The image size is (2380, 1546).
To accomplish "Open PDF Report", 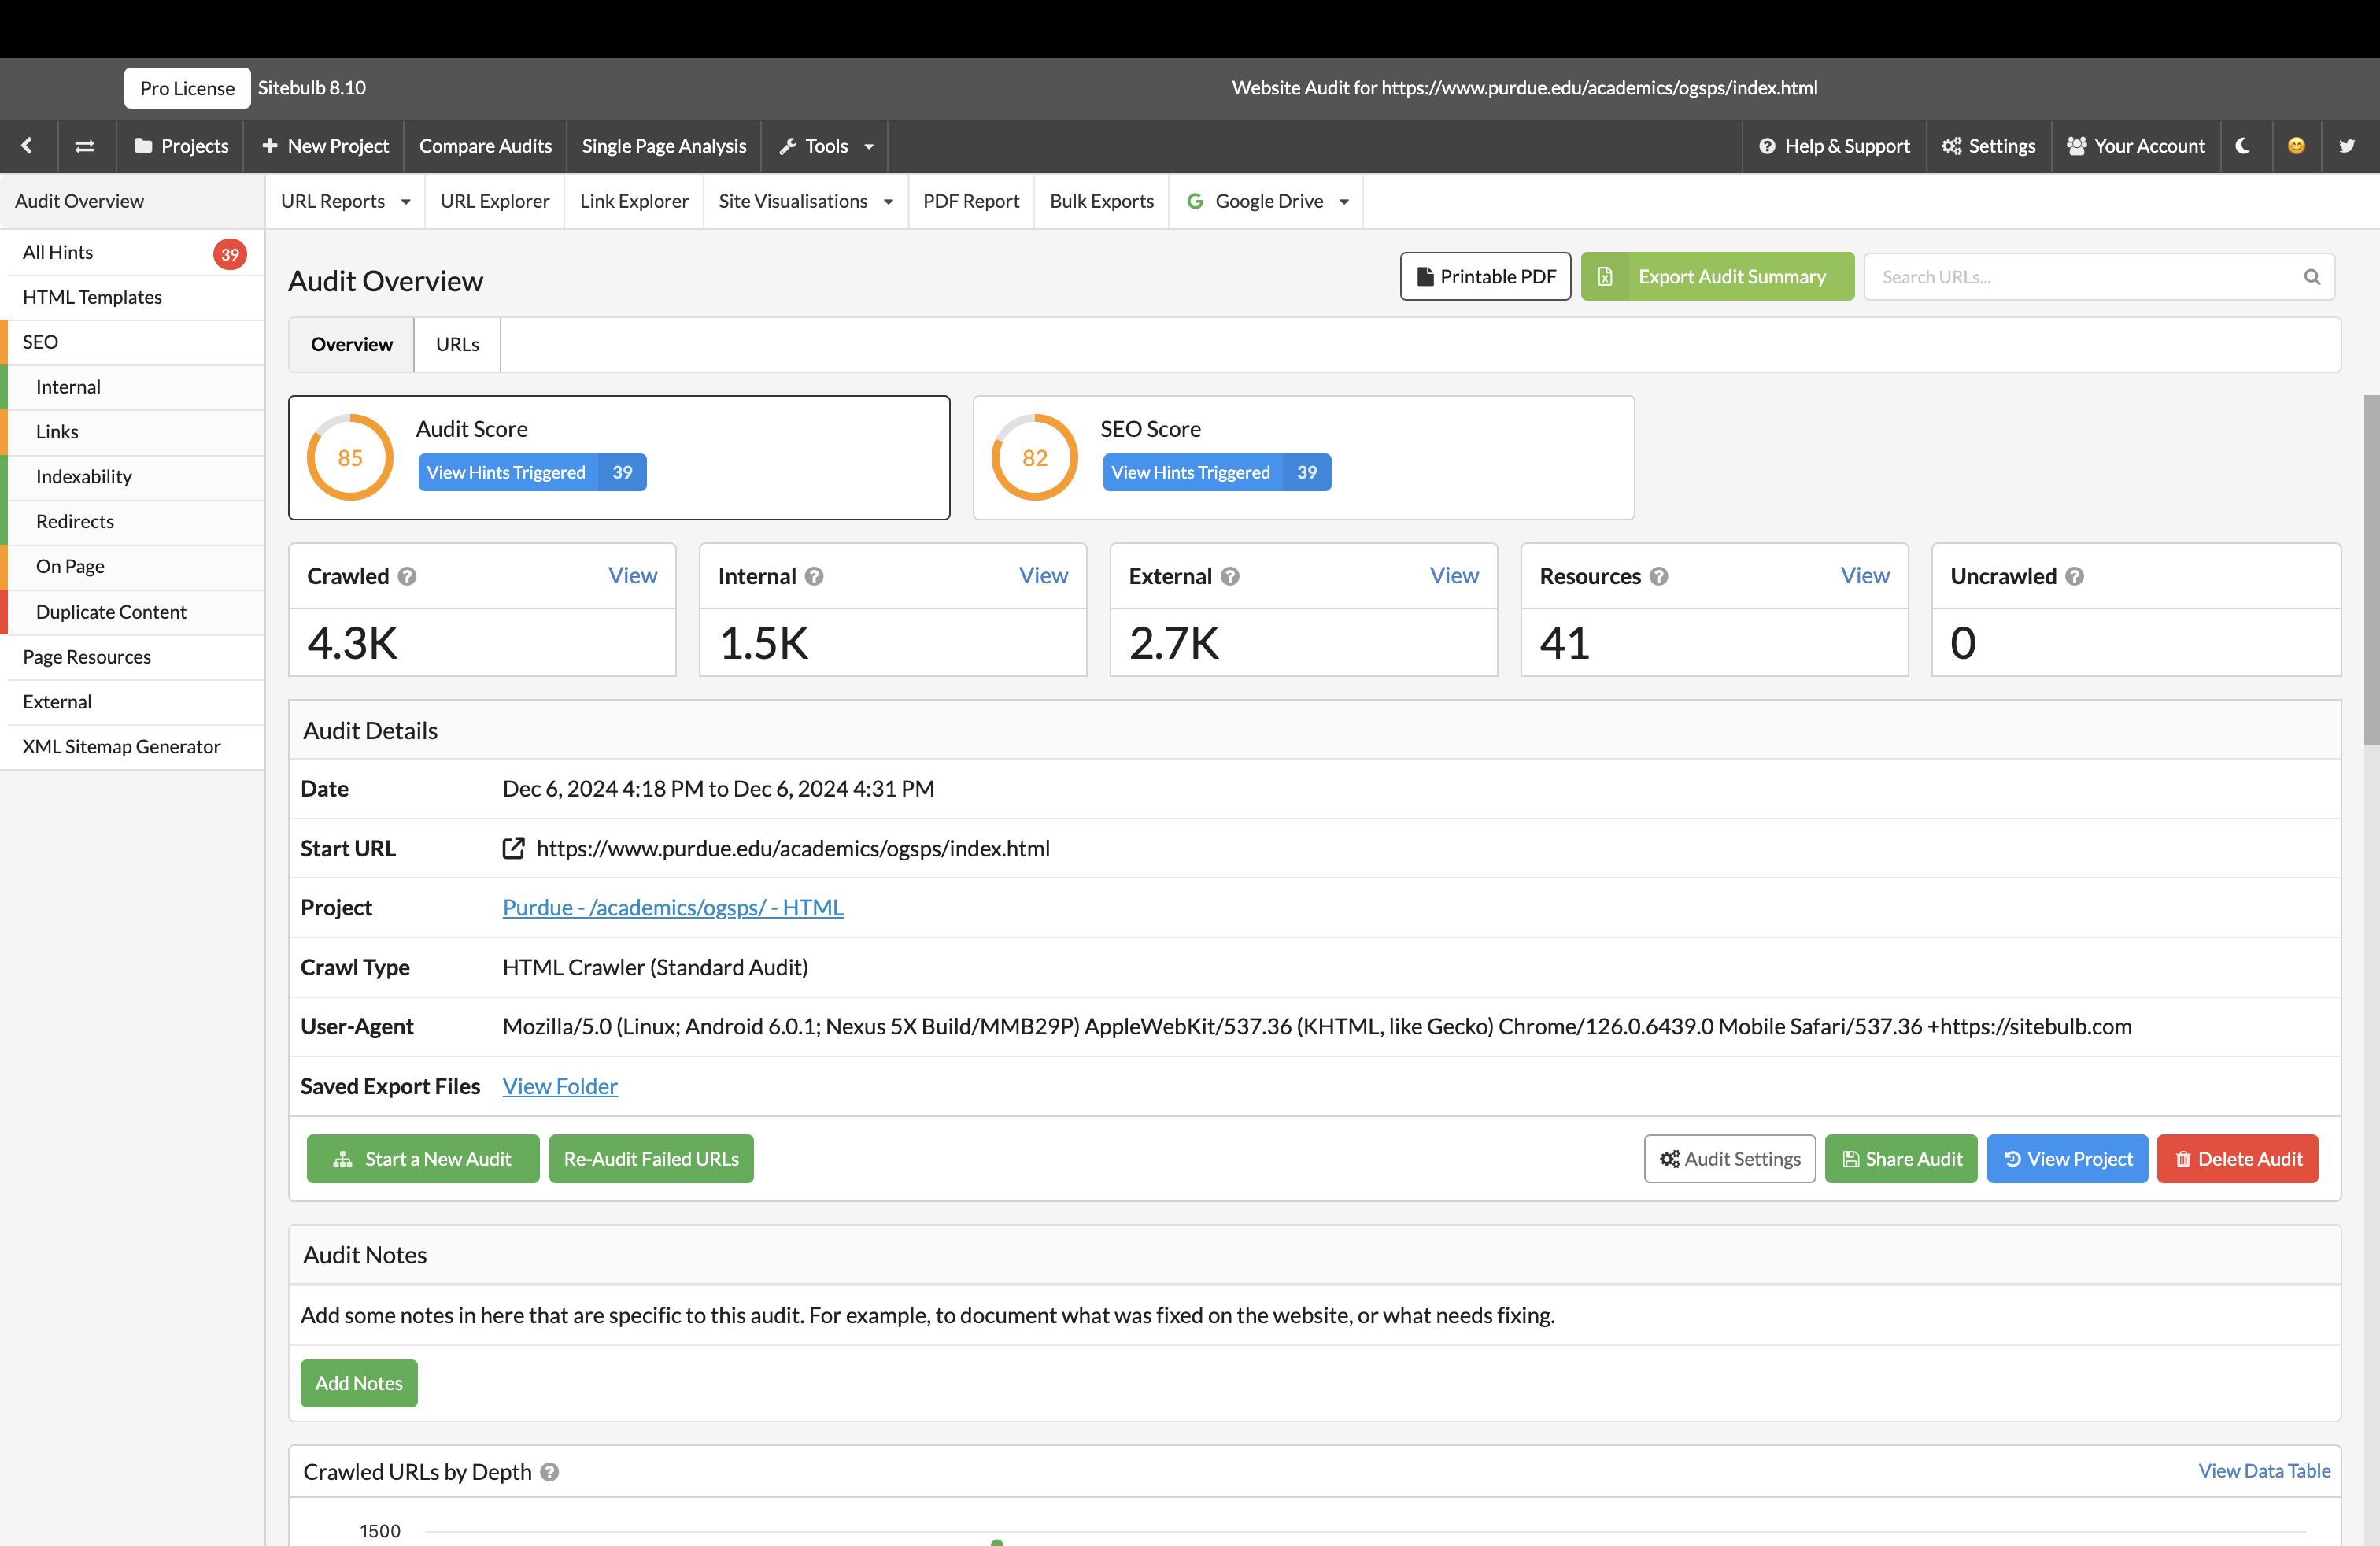I will pos(970,201).
